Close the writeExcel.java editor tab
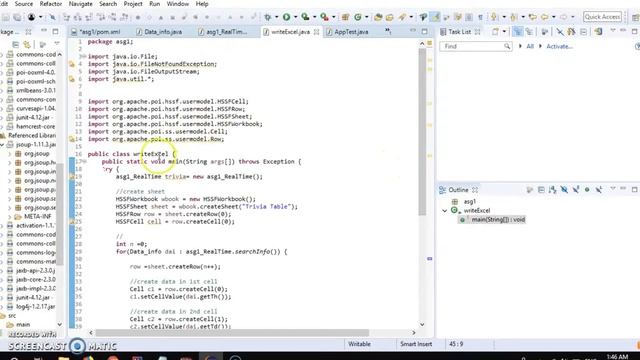640x360 pixels. (317, 32)
